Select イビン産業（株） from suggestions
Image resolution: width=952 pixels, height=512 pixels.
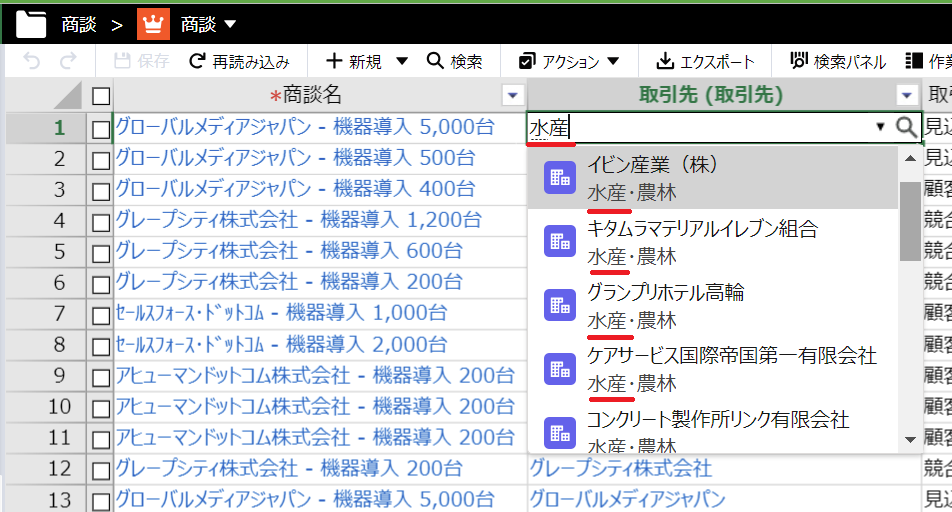tap(712, 178)
